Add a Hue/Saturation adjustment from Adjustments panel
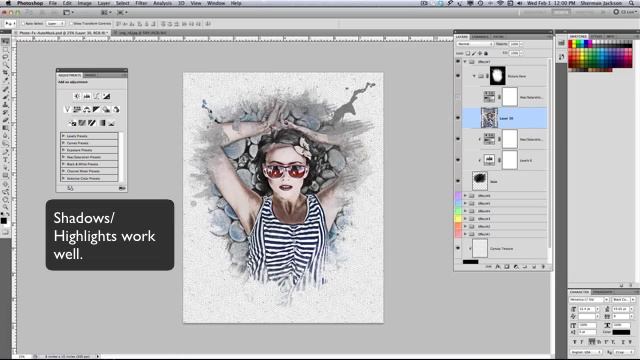This screenshot has height=360, width=640. click(x=77, y=109)
